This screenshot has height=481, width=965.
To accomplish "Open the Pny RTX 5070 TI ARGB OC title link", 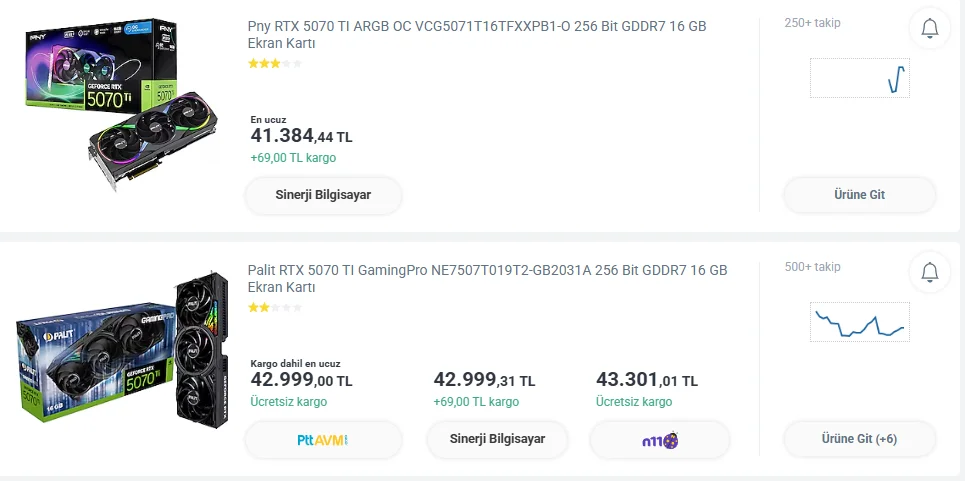I will point(477,34).
